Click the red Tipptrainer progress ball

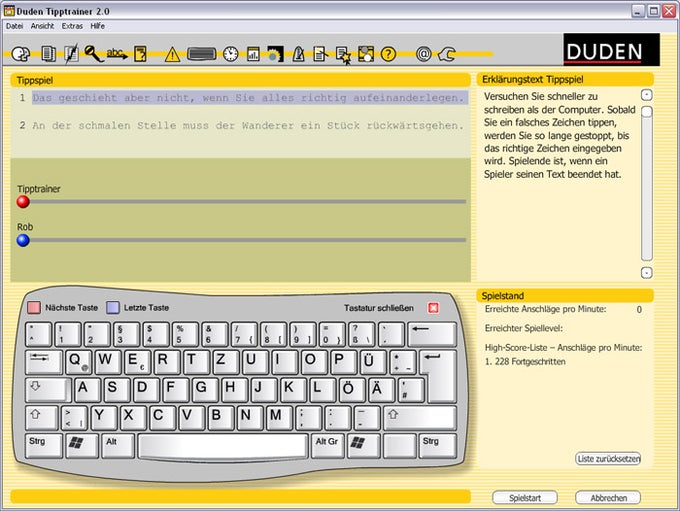23,202
